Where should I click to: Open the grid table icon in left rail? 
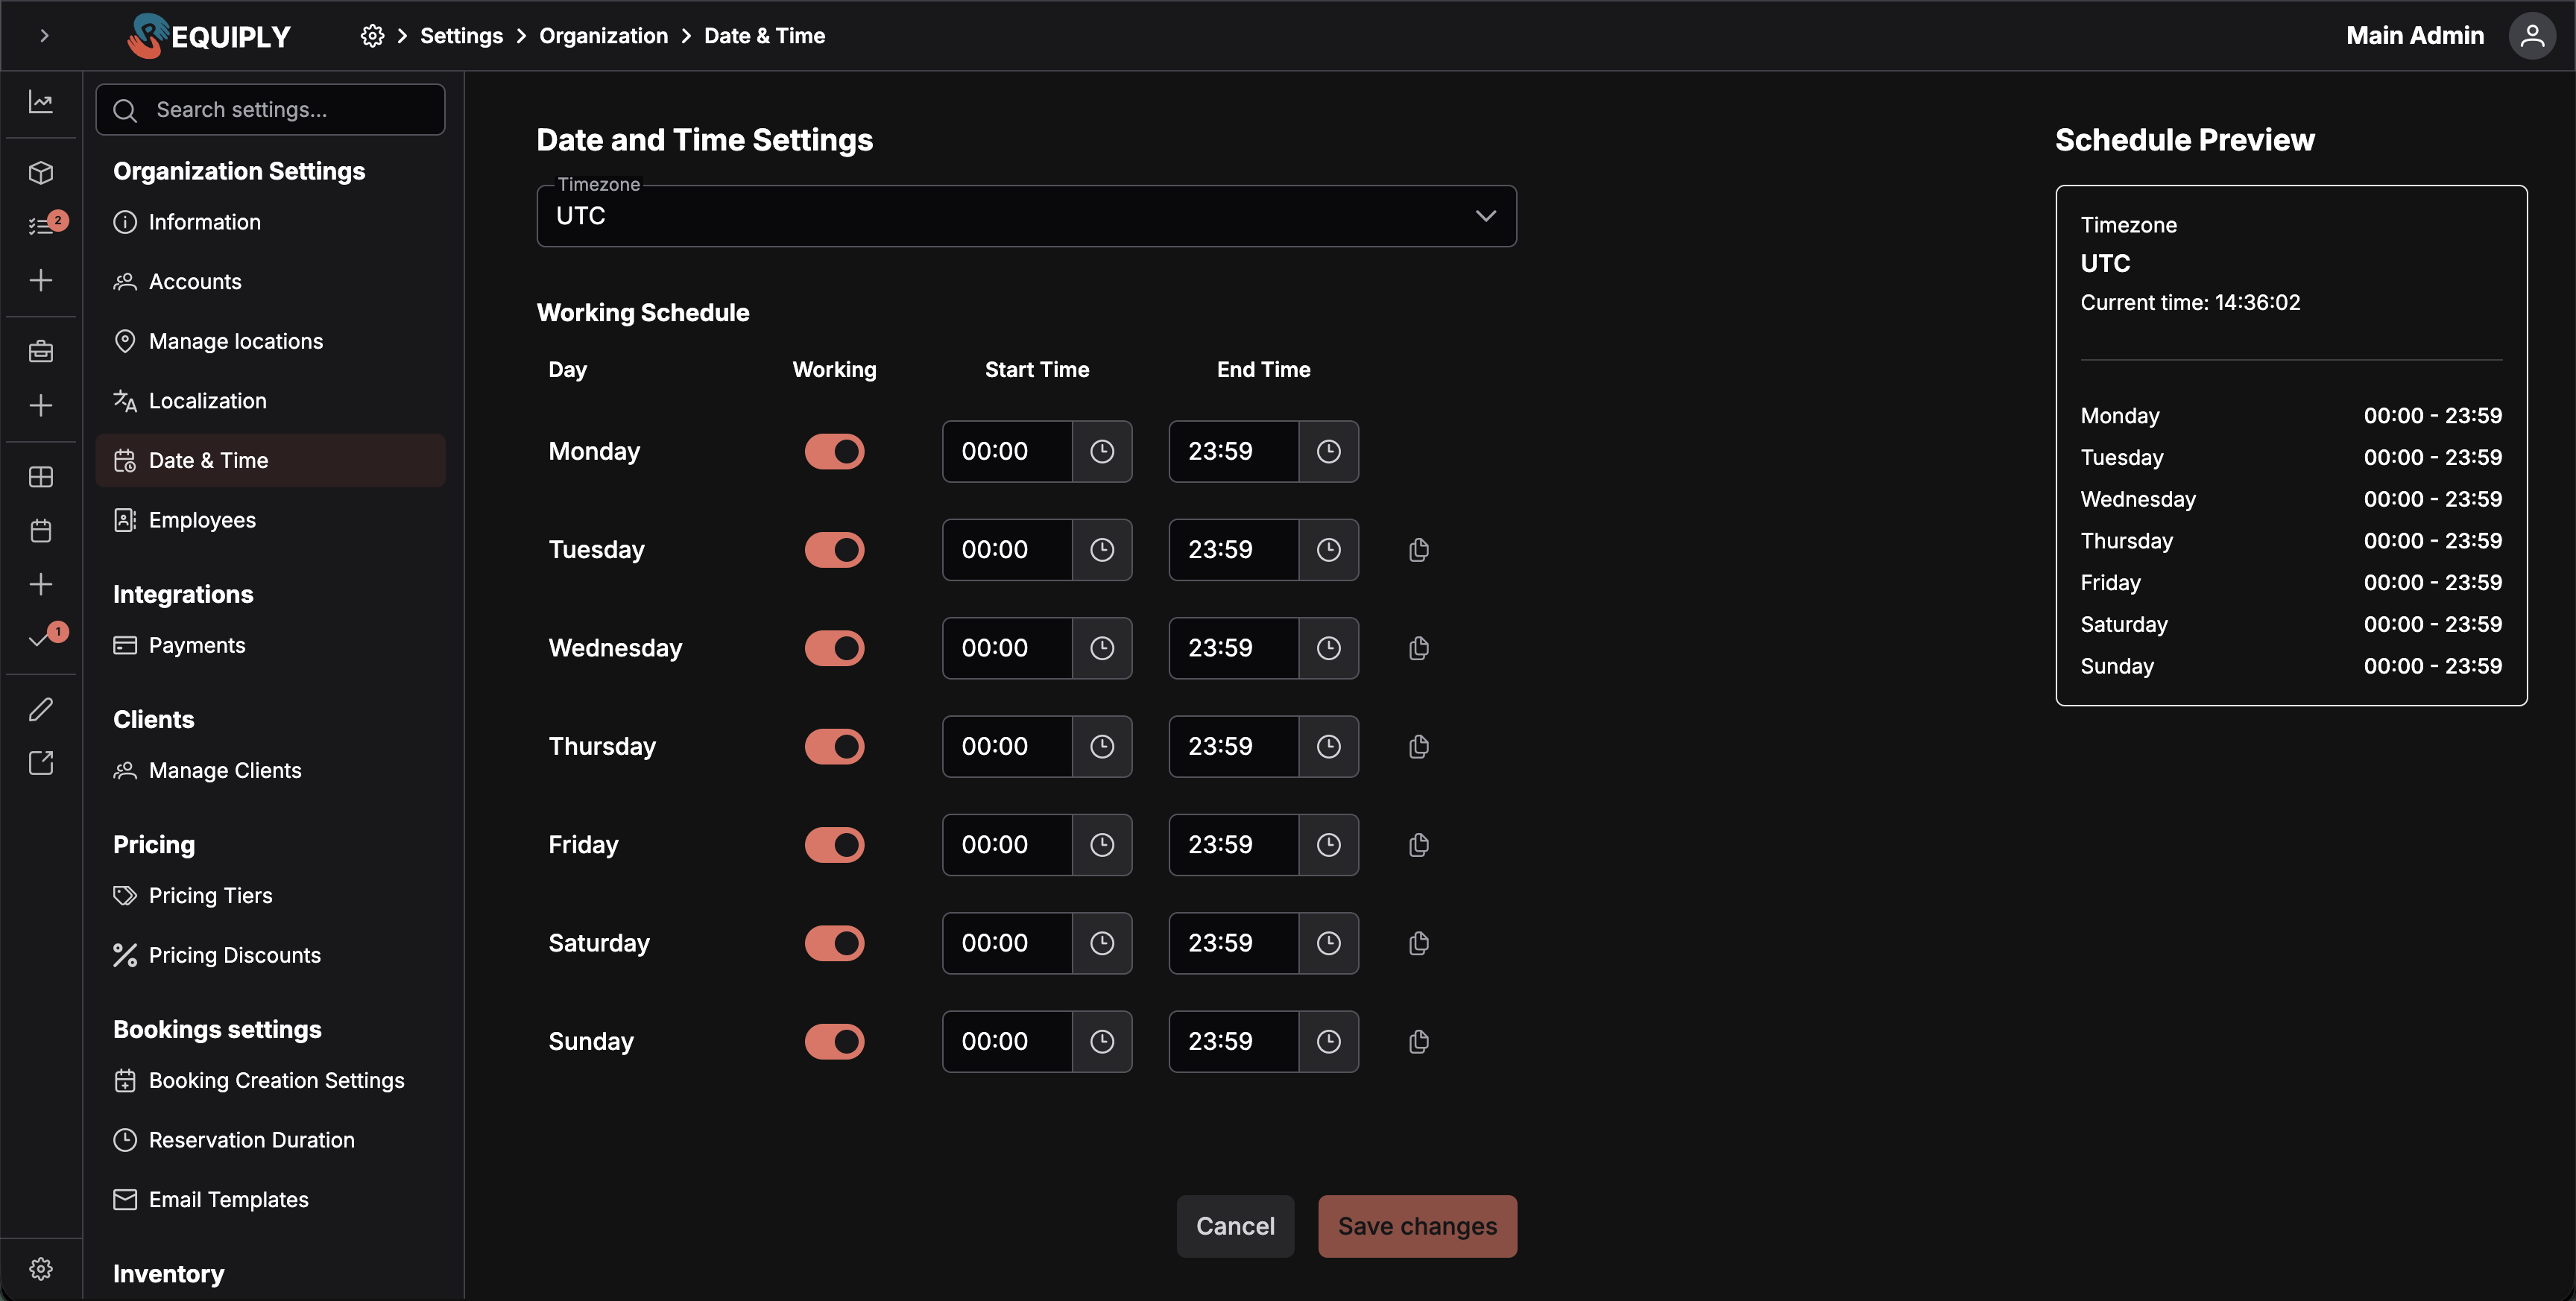tap(41, 477)
